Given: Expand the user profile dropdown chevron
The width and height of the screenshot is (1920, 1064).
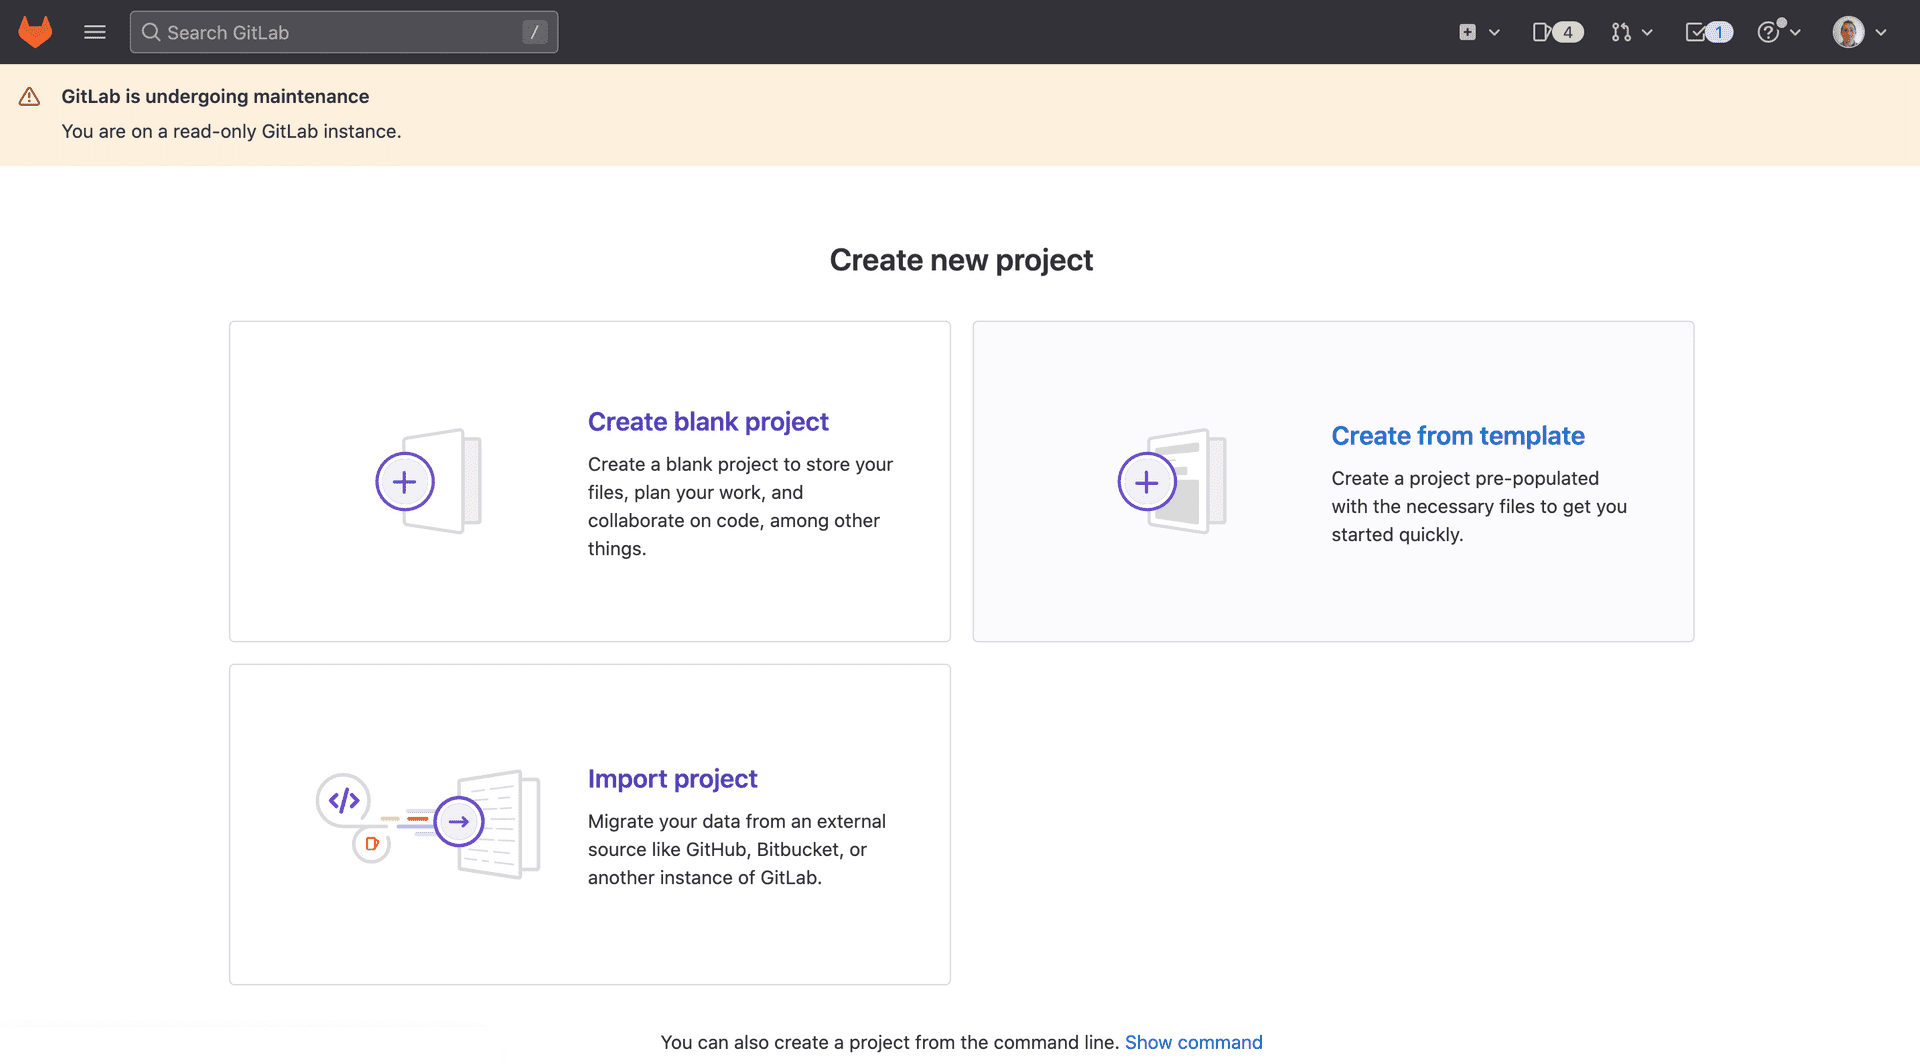Looking at the screenshot, I should [1880, 32].
